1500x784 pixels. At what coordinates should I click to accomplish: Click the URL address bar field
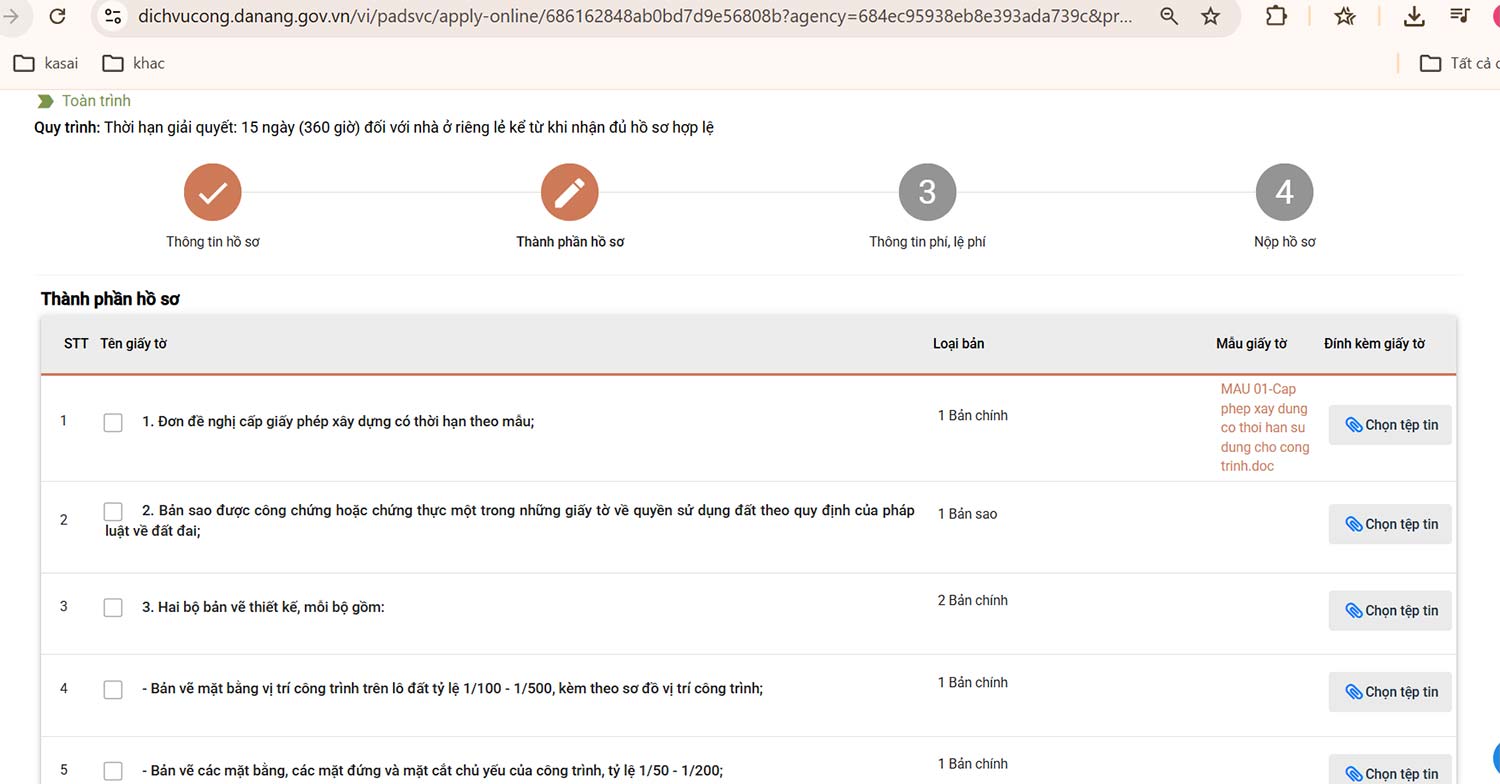(x=640, y=16)
